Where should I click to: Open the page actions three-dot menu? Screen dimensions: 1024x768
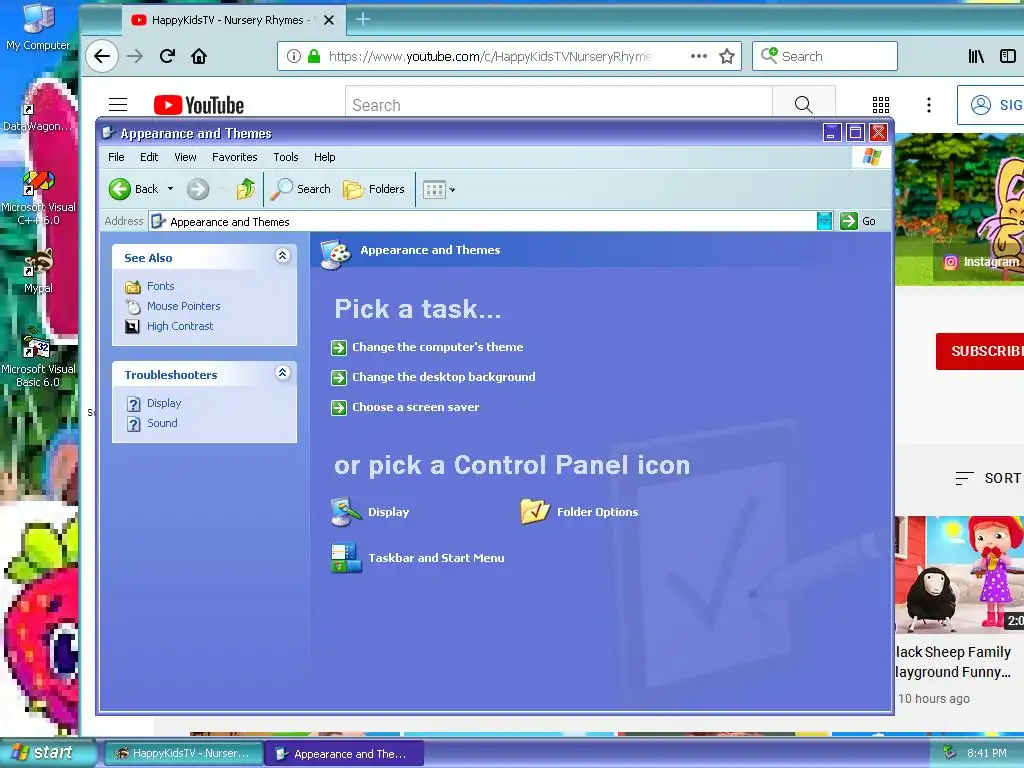[699, 56]
